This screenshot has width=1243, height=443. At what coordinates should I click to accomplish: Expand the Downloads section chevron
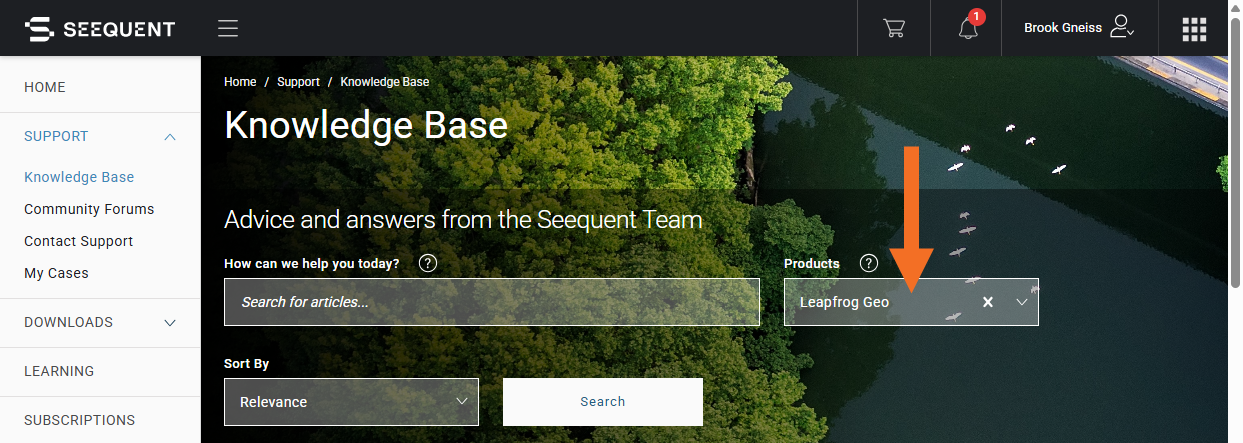(170, 322)
